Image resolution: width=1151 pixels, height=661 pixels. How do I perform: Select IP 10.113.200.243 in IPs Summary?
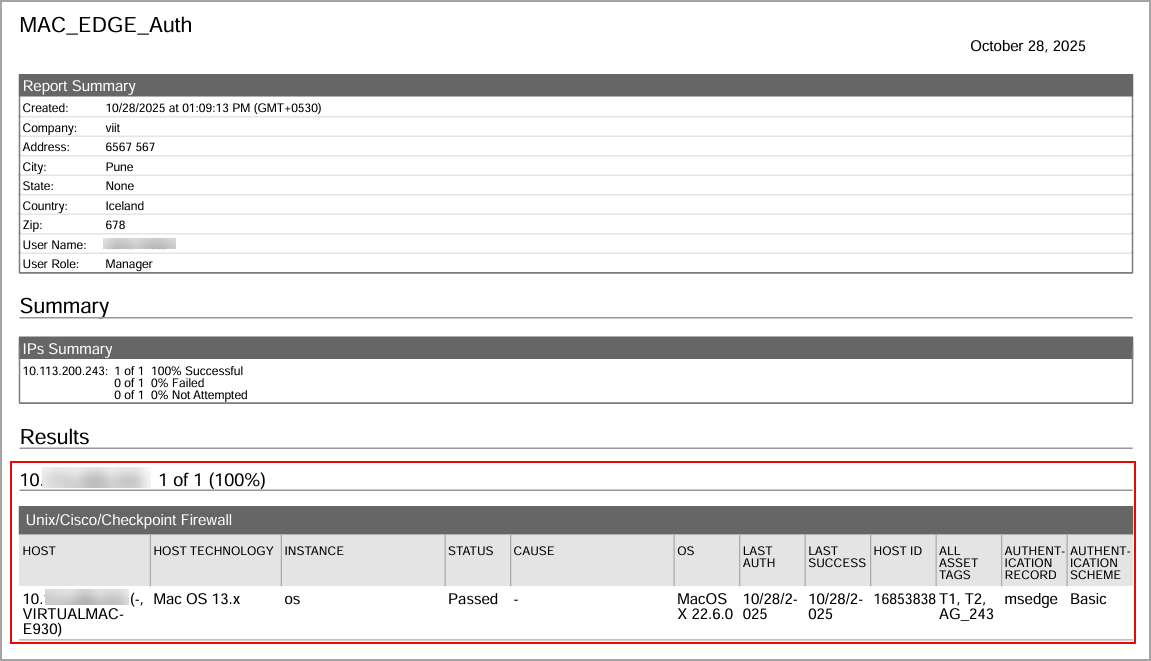click(65, 371)
